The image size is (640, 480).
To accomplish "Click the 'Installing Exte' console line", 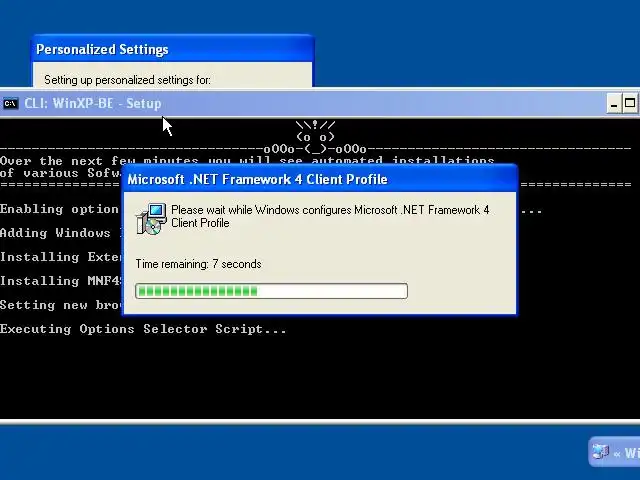I will pyautogui.click(x=60, y=257).
